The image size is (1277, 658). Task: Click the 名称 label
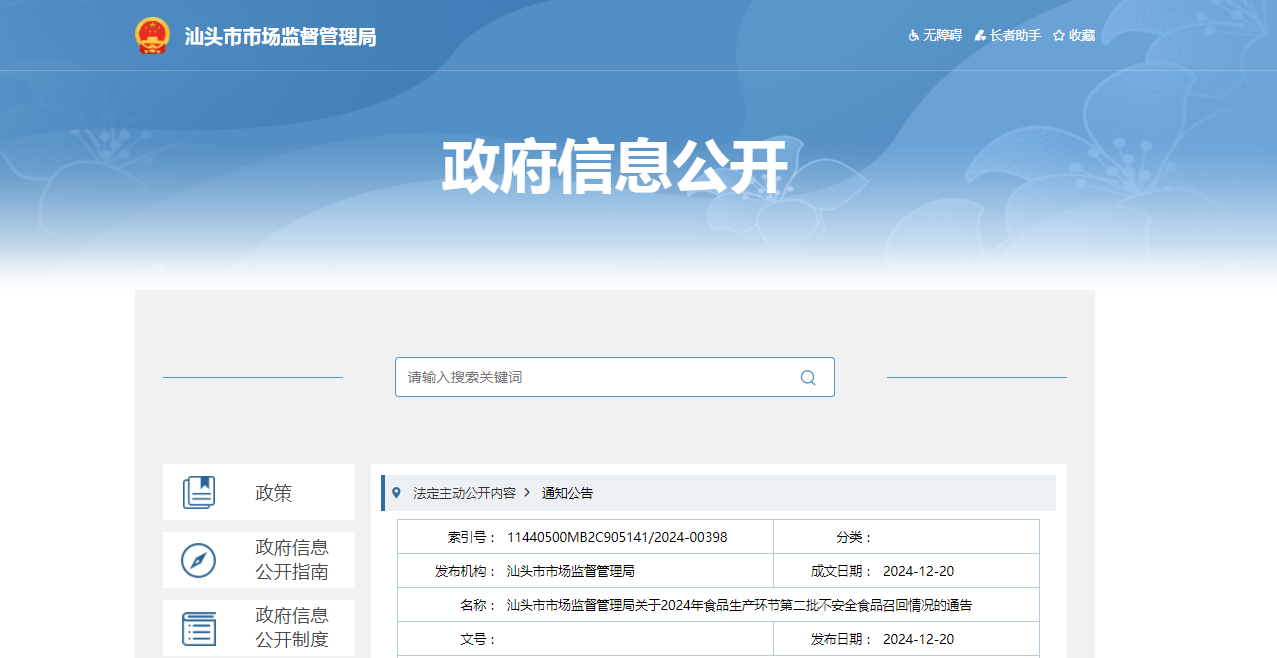478,605
